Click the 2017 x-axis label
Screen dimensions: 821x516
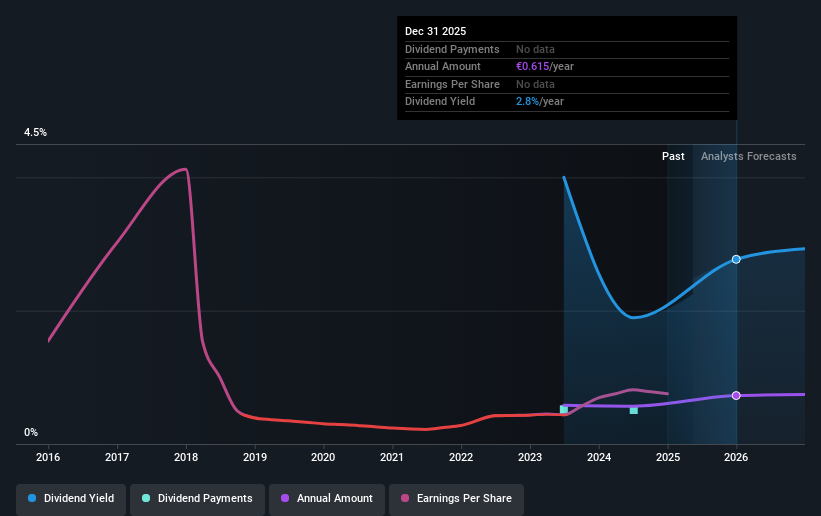pyautogui.click(x=117, y=457)
